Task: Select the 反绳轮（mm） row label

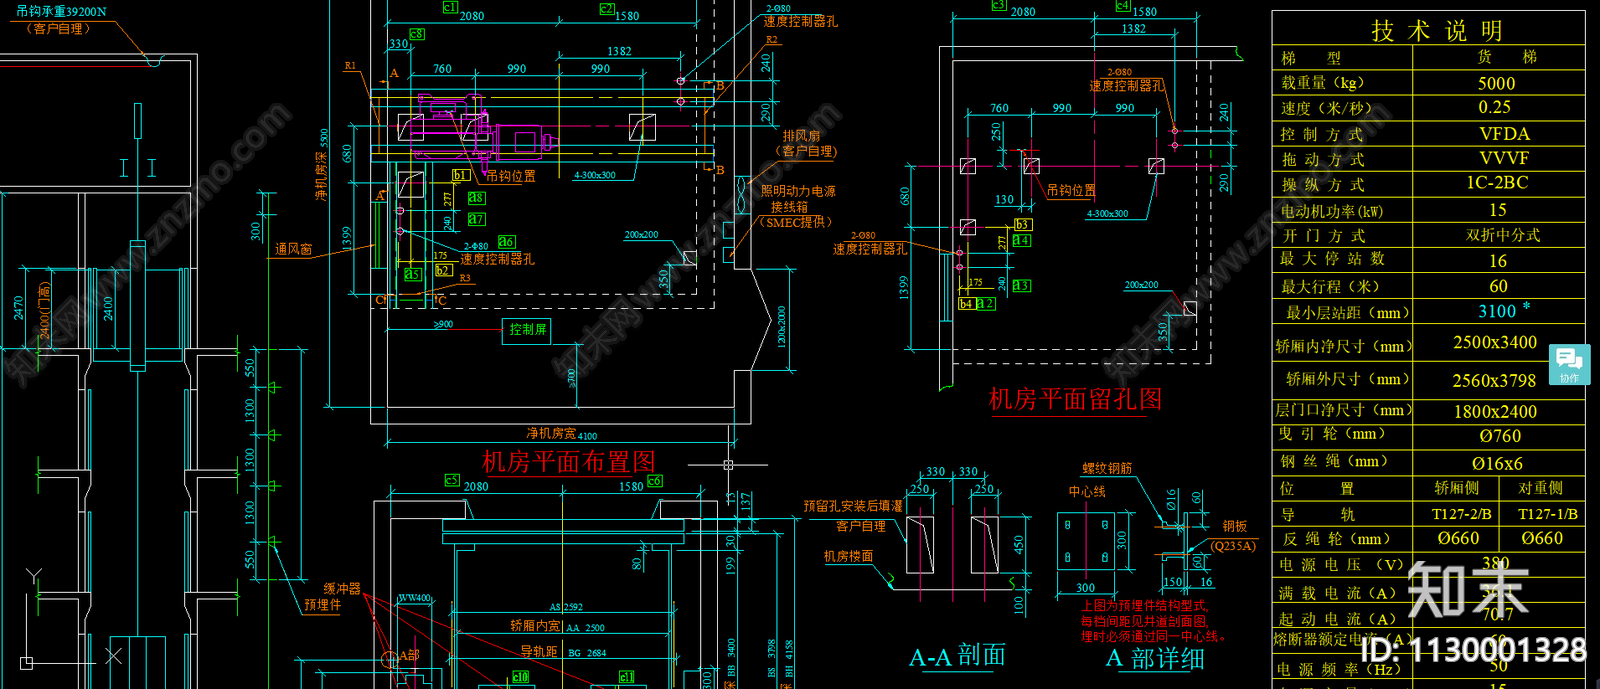Action: tap(1335, 539)
